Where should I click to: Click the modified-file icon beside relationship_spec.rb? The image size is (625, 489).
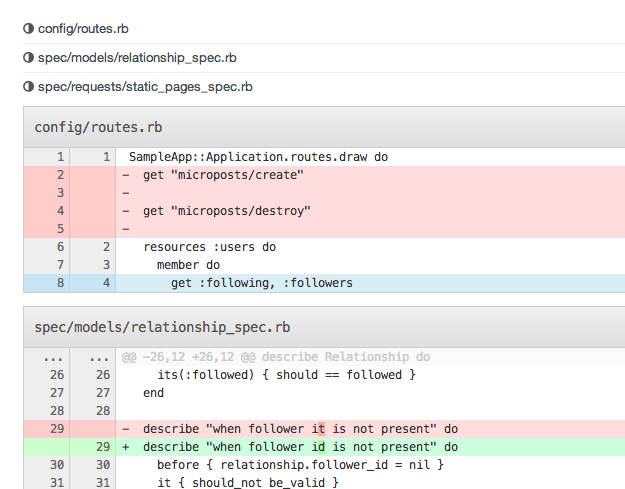click(x=28, y=58)
